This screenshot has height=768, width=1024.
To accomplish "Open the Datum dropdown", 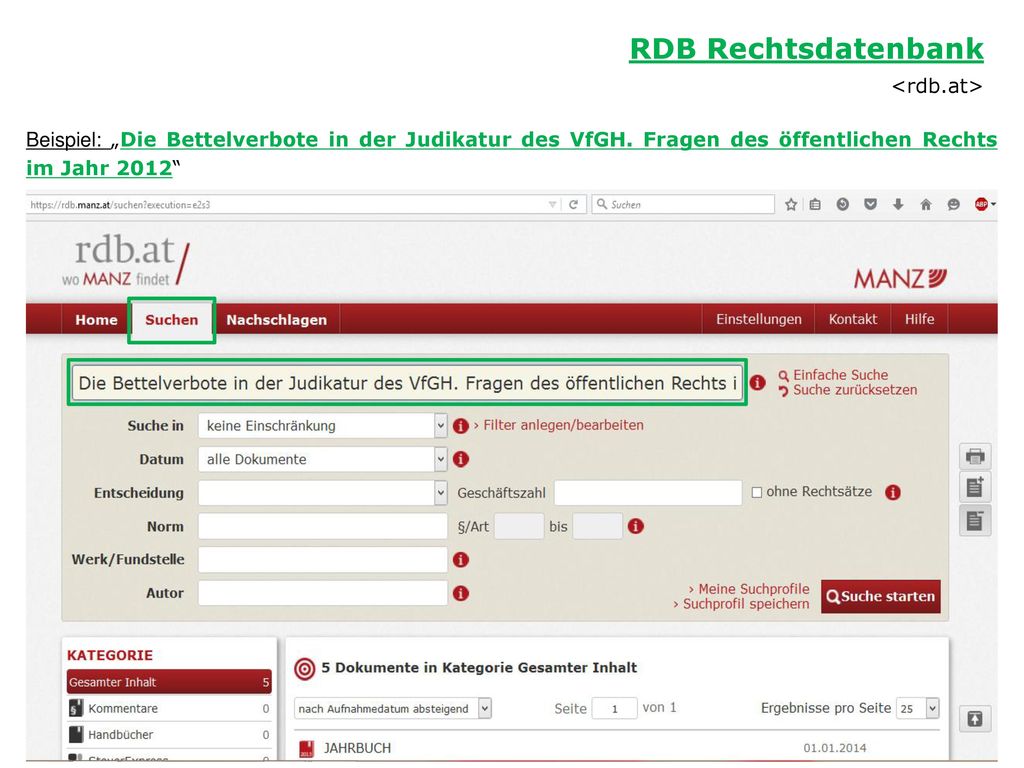I will (322, 459).
